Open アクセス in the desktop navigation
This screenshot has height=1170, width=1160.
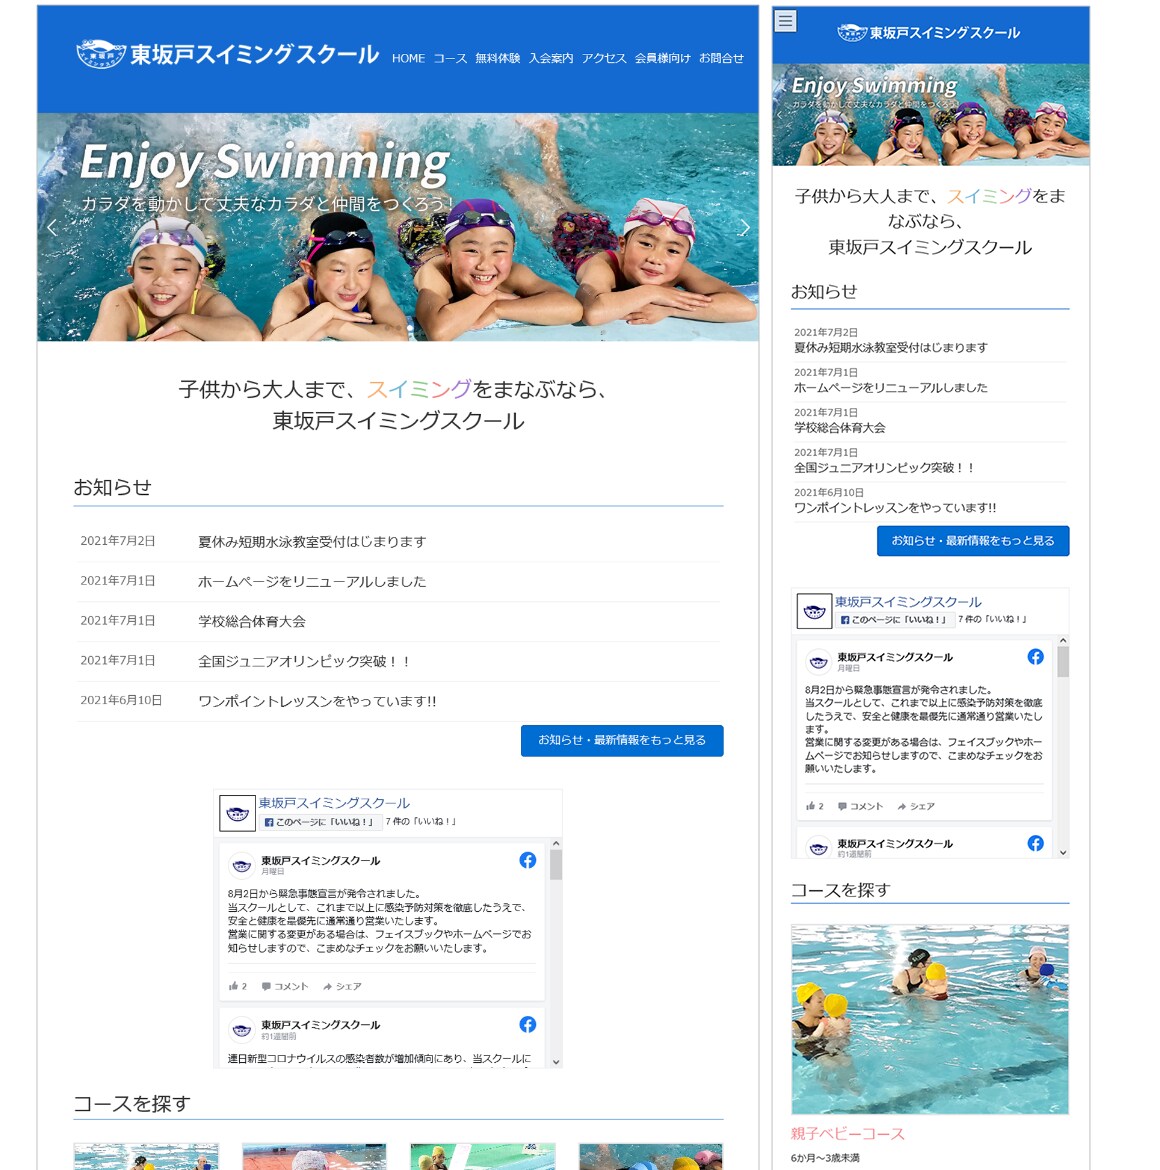[x=603, y=58]
